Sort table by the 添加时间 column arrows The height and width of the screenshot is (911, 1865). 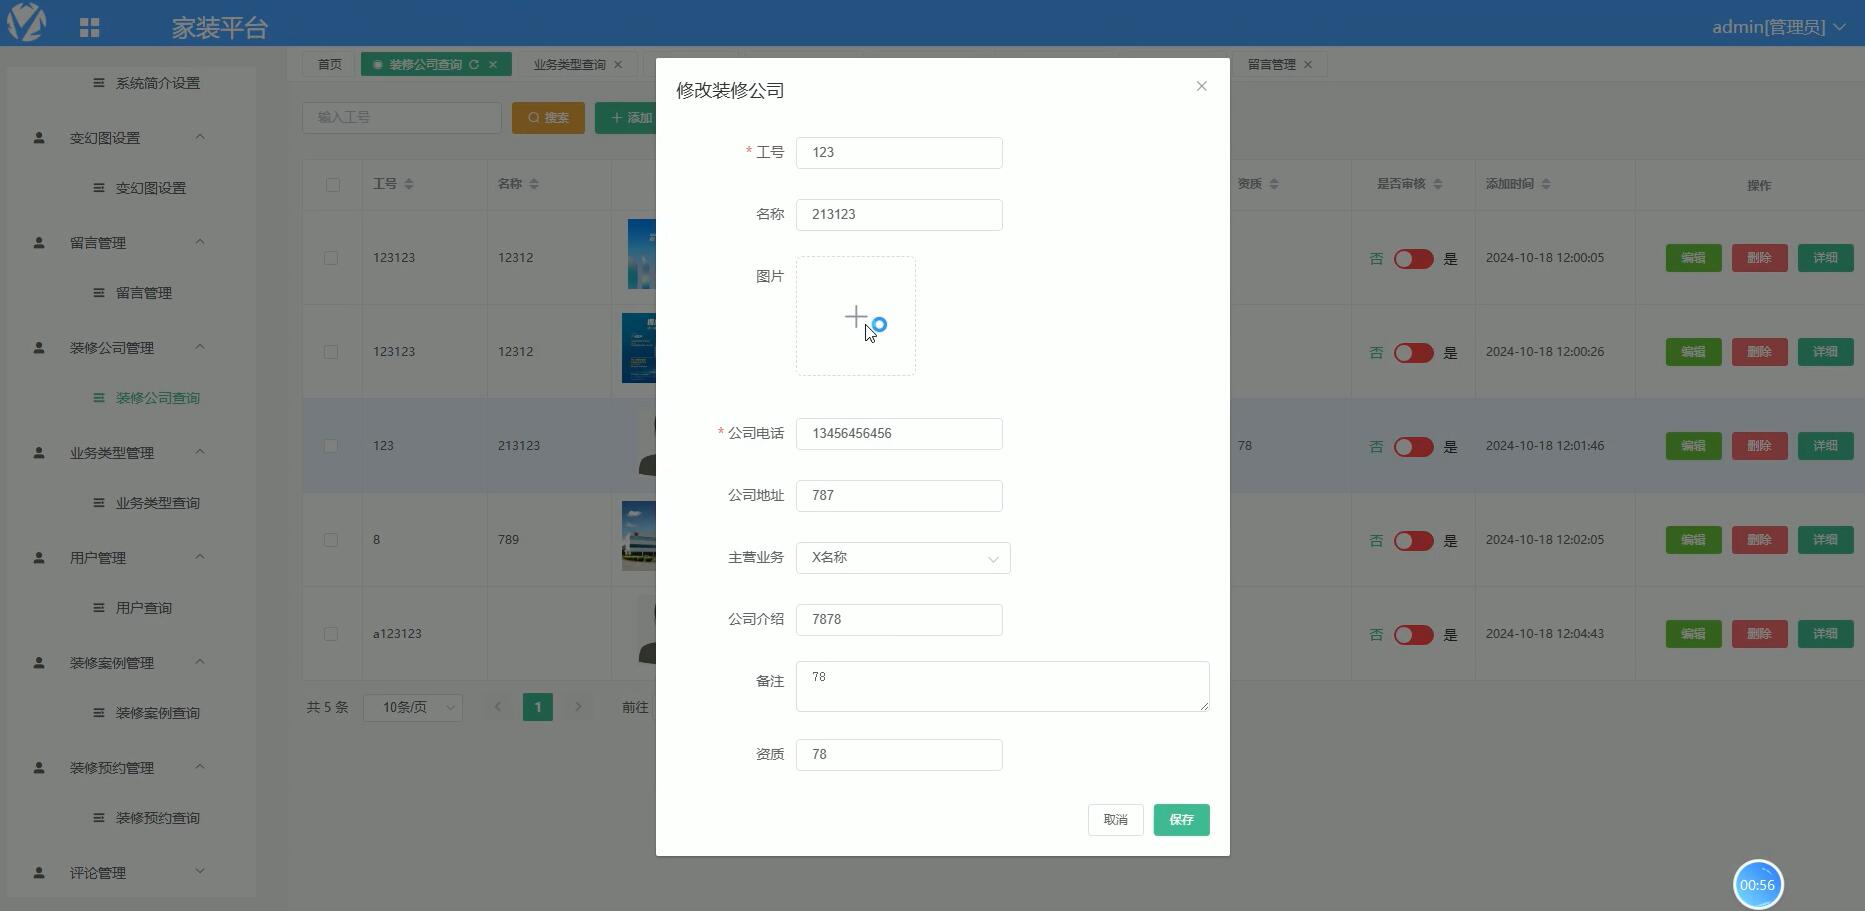1546,183
